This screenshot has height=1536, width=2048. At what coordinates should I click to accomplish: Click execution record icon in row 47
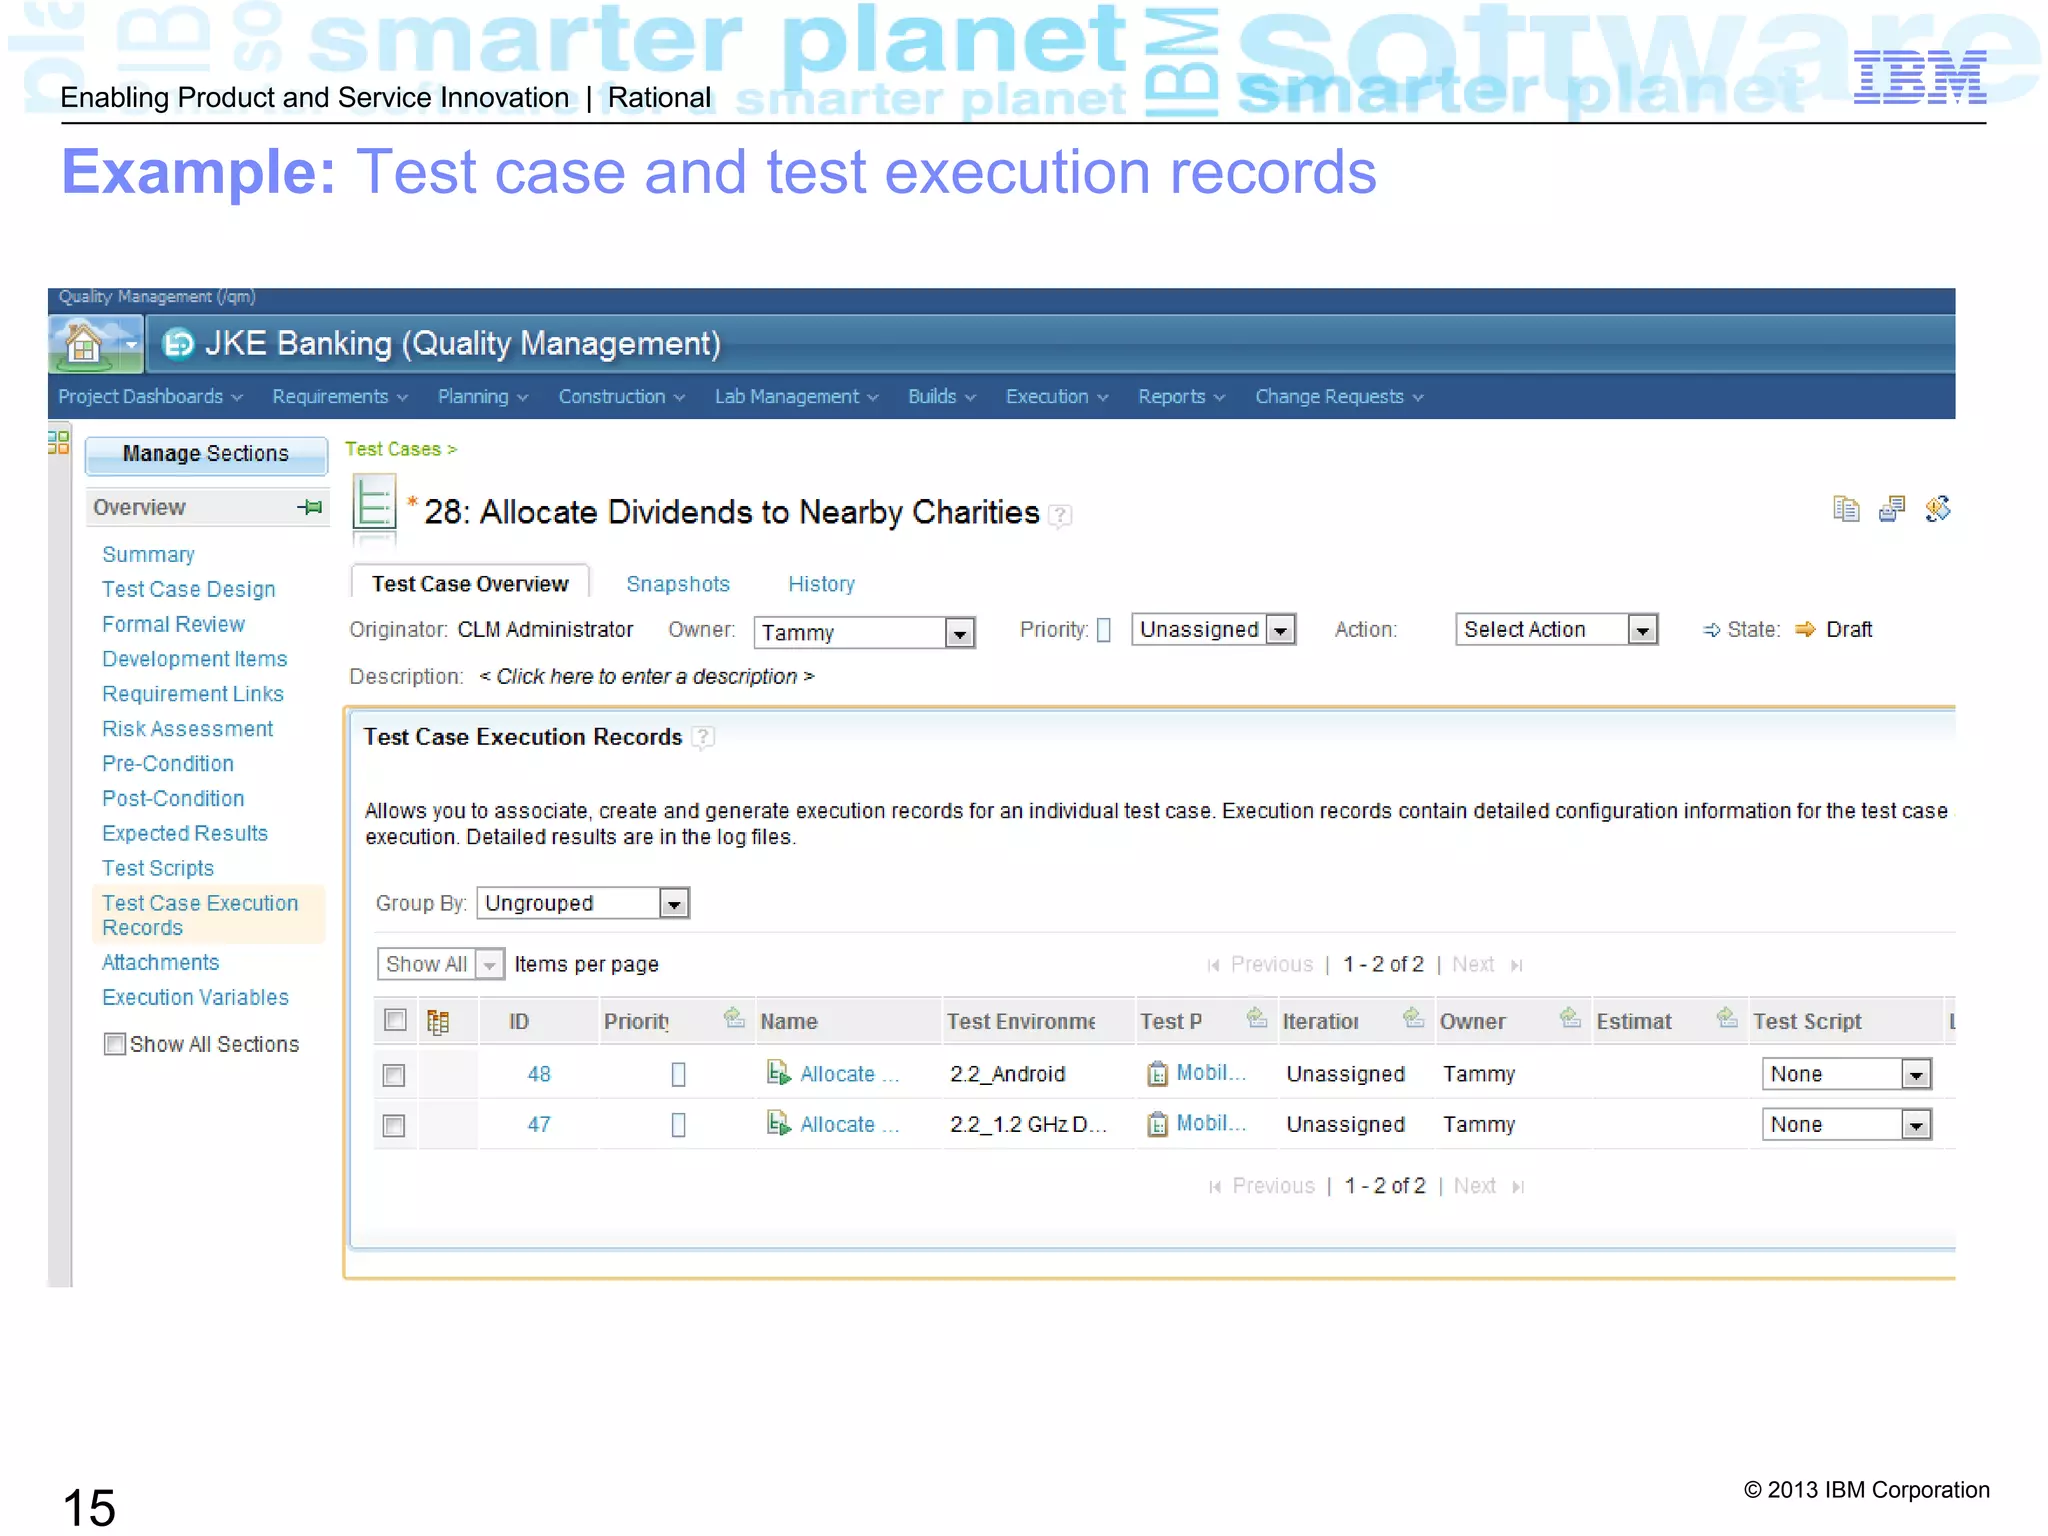[x=778, y=1124]
